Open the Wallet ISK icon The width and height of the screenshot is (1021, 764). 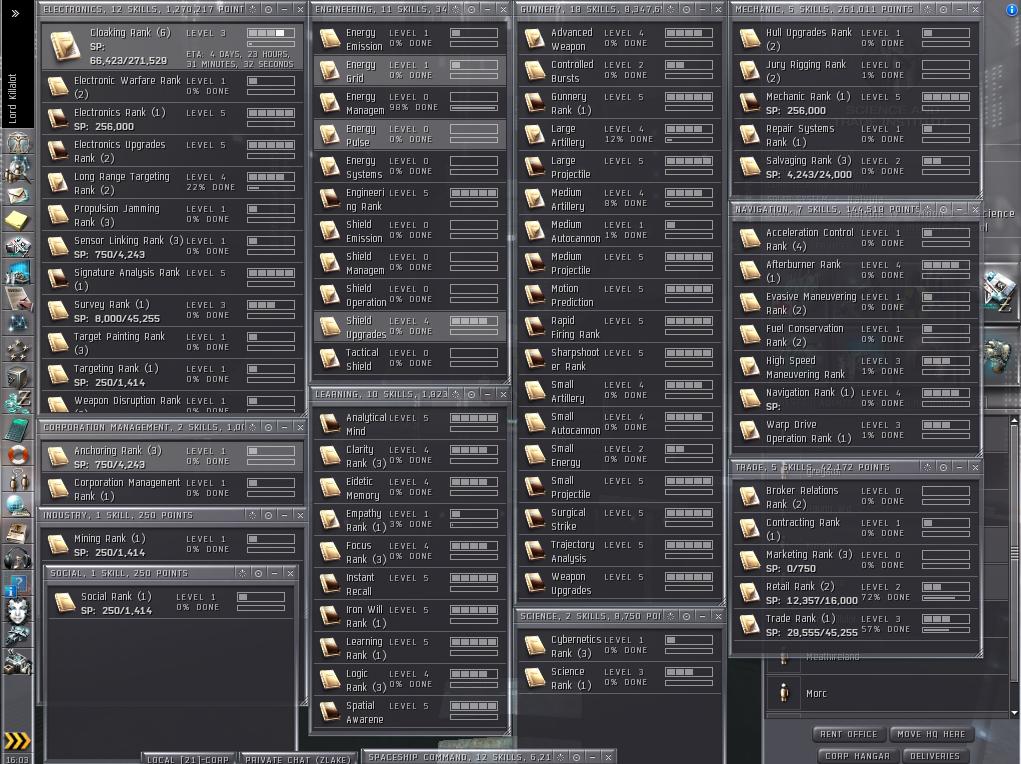pos(18,402)
